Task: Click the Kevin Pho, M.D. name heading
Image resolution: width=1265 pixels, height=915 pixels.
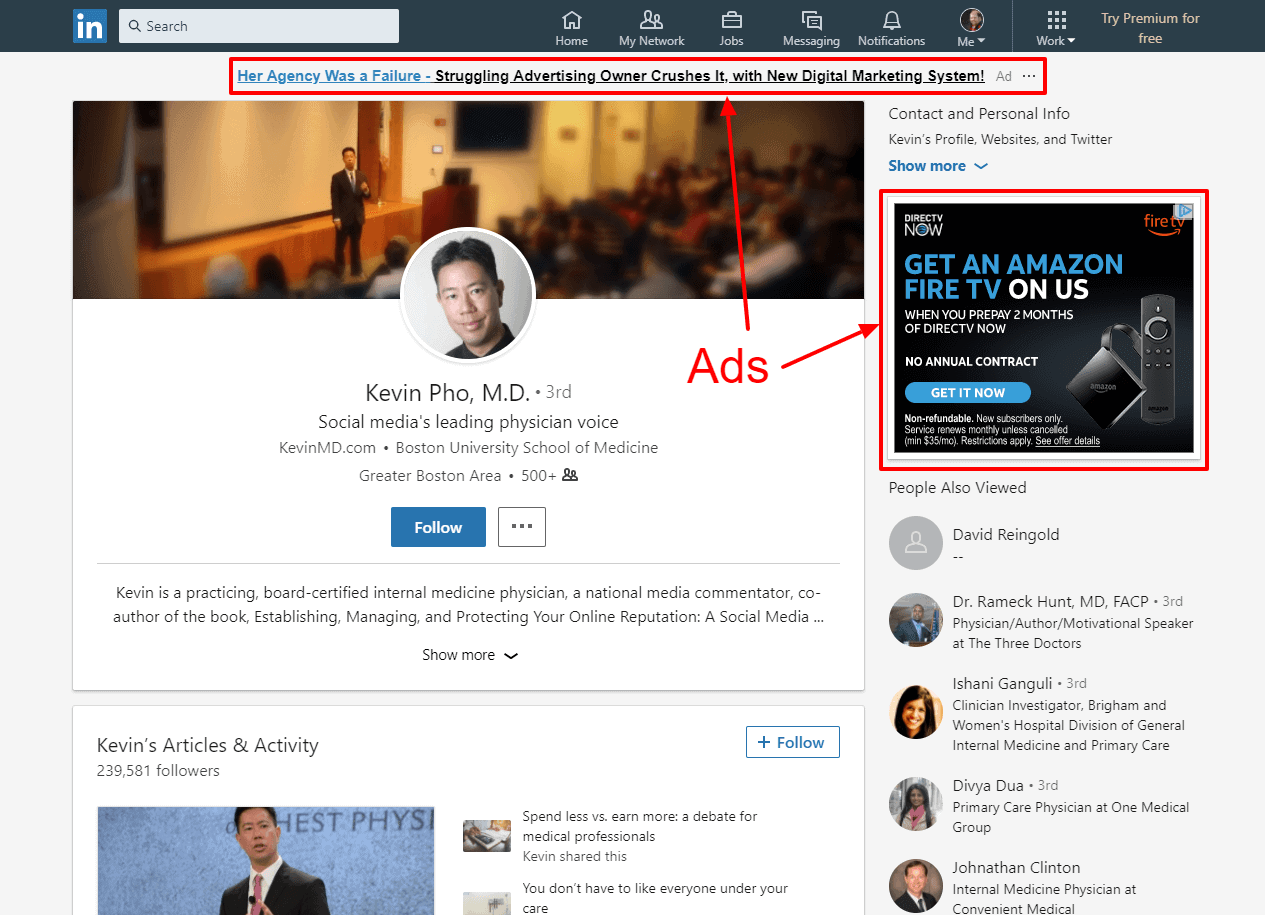Action: (448, 392)
